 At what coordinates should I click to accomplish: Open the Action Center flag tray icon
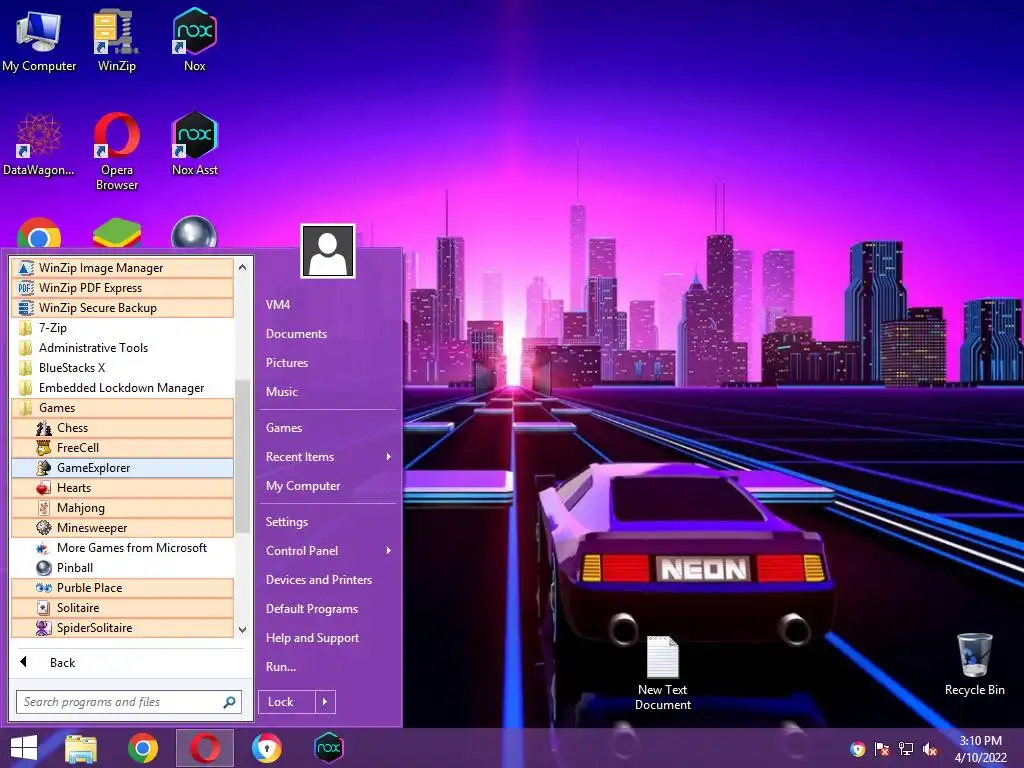882,749
